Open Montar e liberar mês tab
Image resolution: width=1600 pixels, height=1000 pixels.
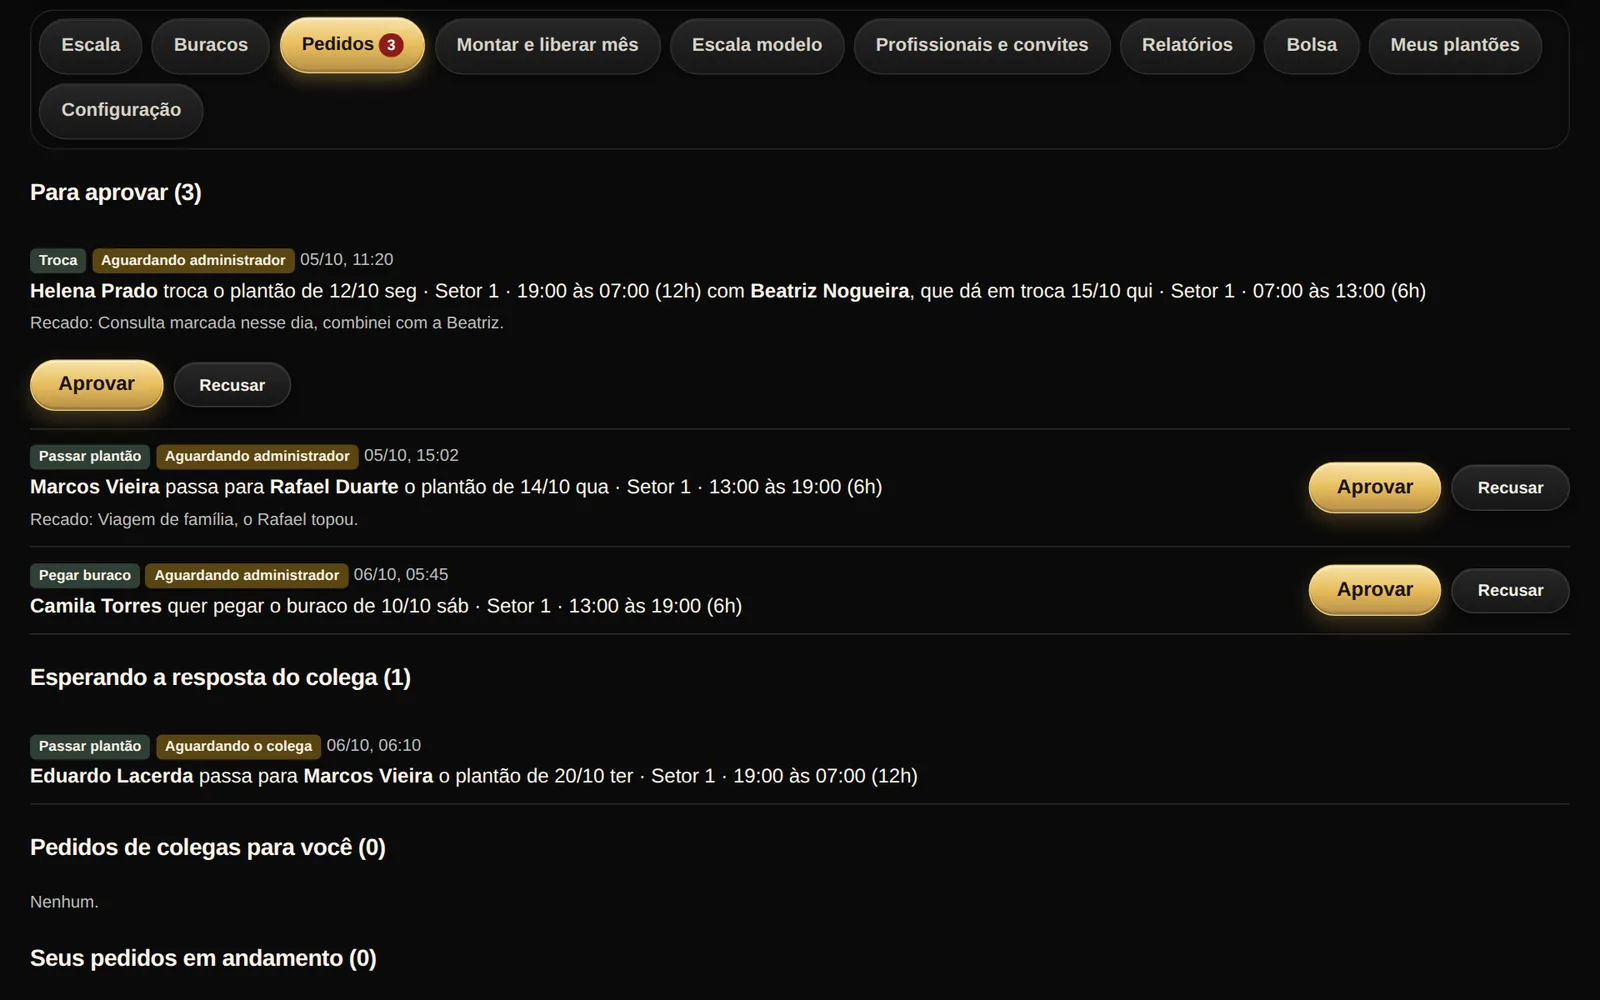(x=547, y=45)
